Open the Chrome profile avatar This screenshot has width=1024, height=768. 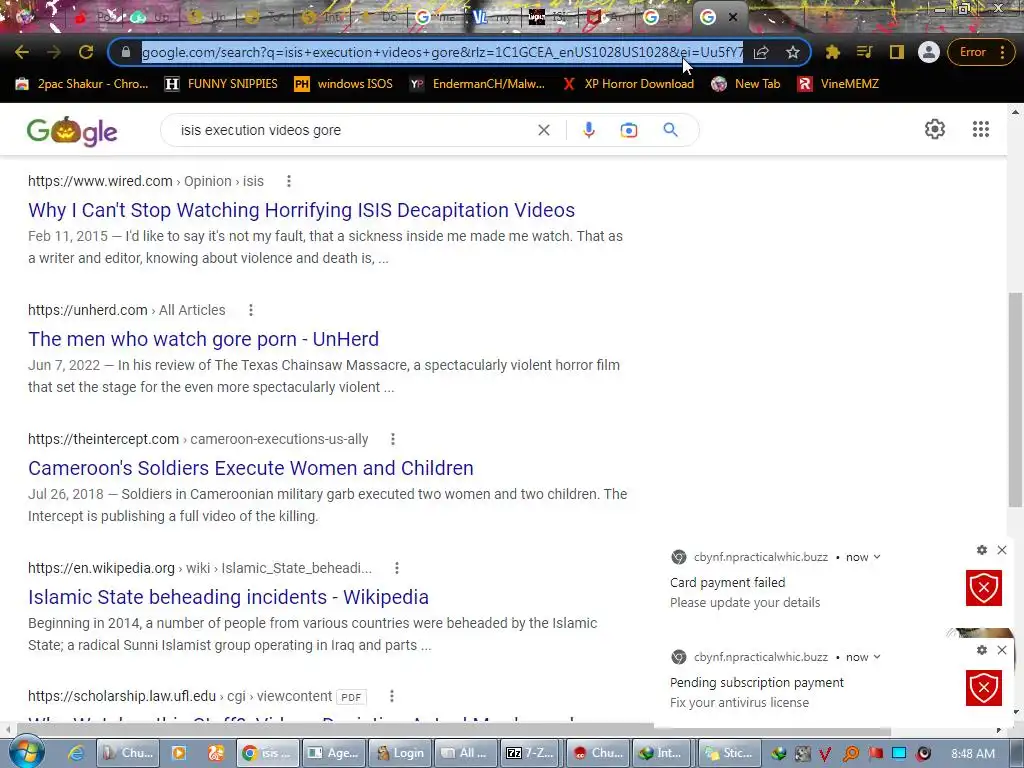pyautogui.click(x=928, y=52)
